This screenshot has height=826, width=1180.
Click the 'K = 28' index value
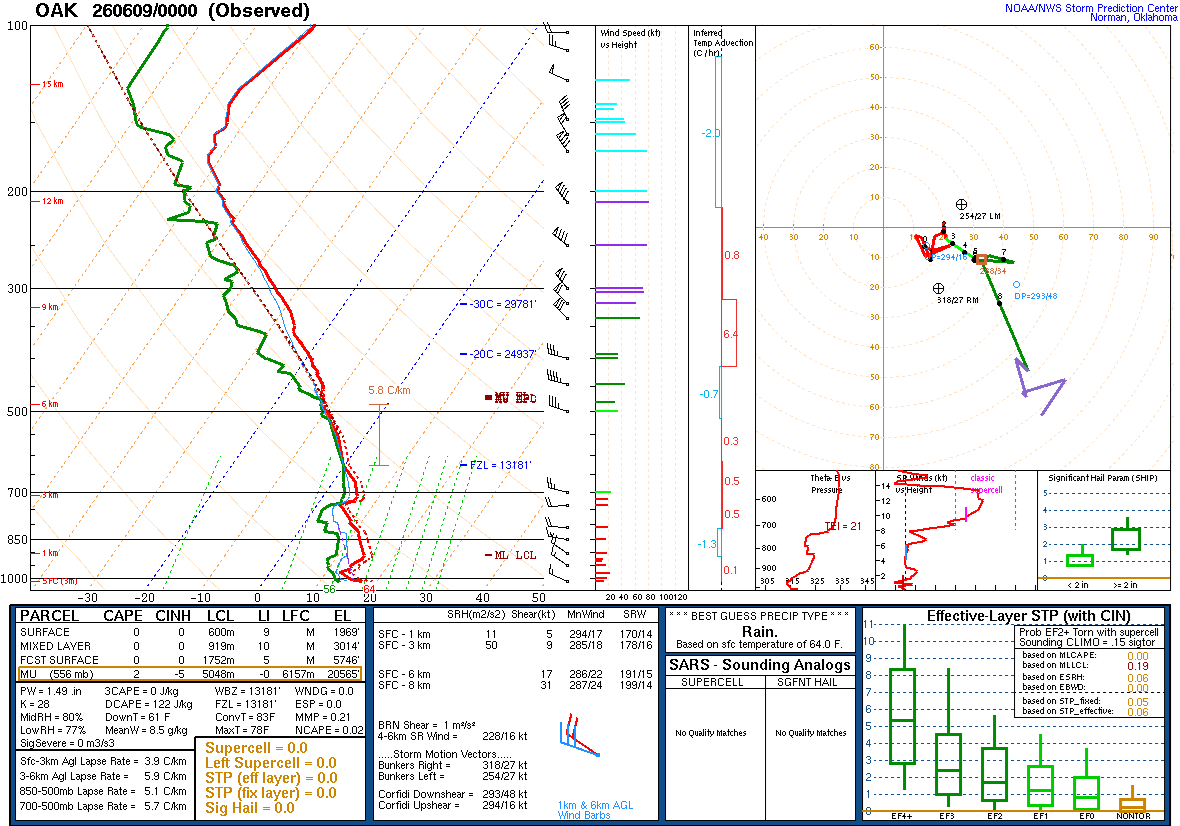[35, 704]
